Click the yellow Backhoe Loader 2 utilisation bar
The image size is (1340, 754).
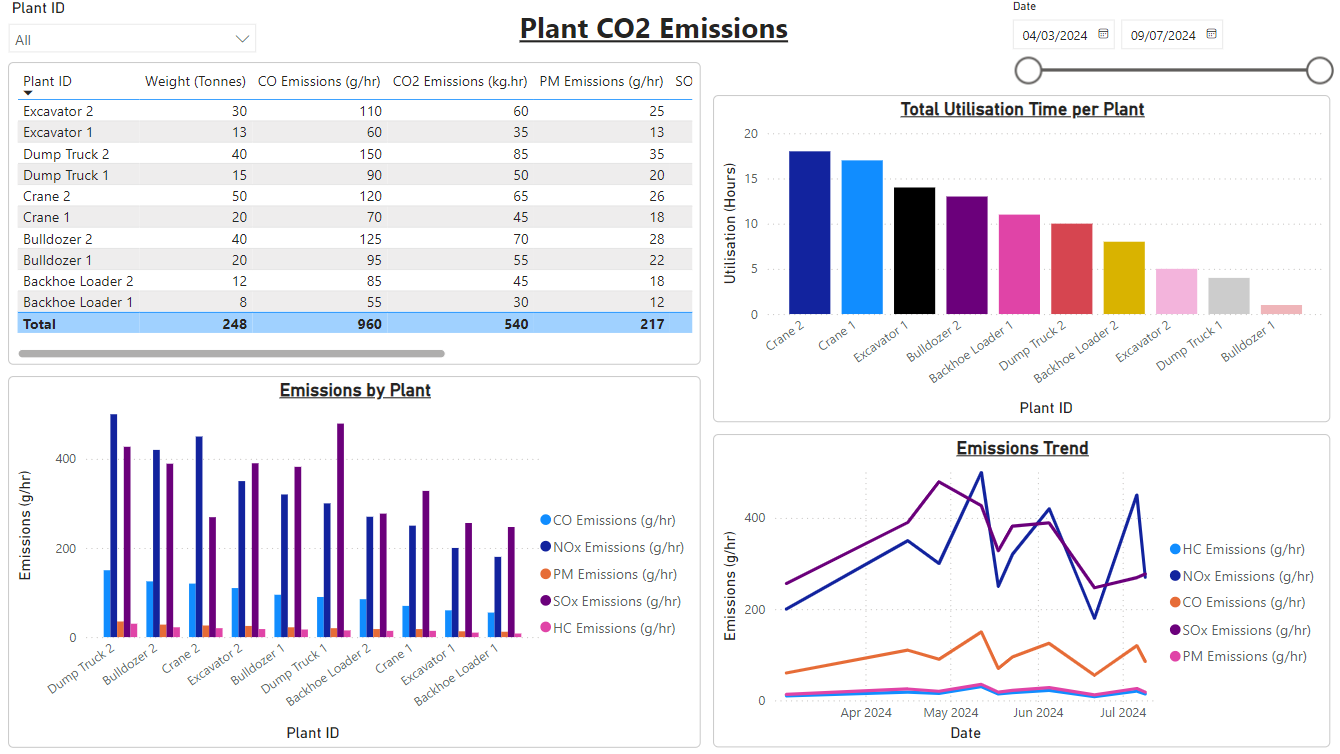1124,278
